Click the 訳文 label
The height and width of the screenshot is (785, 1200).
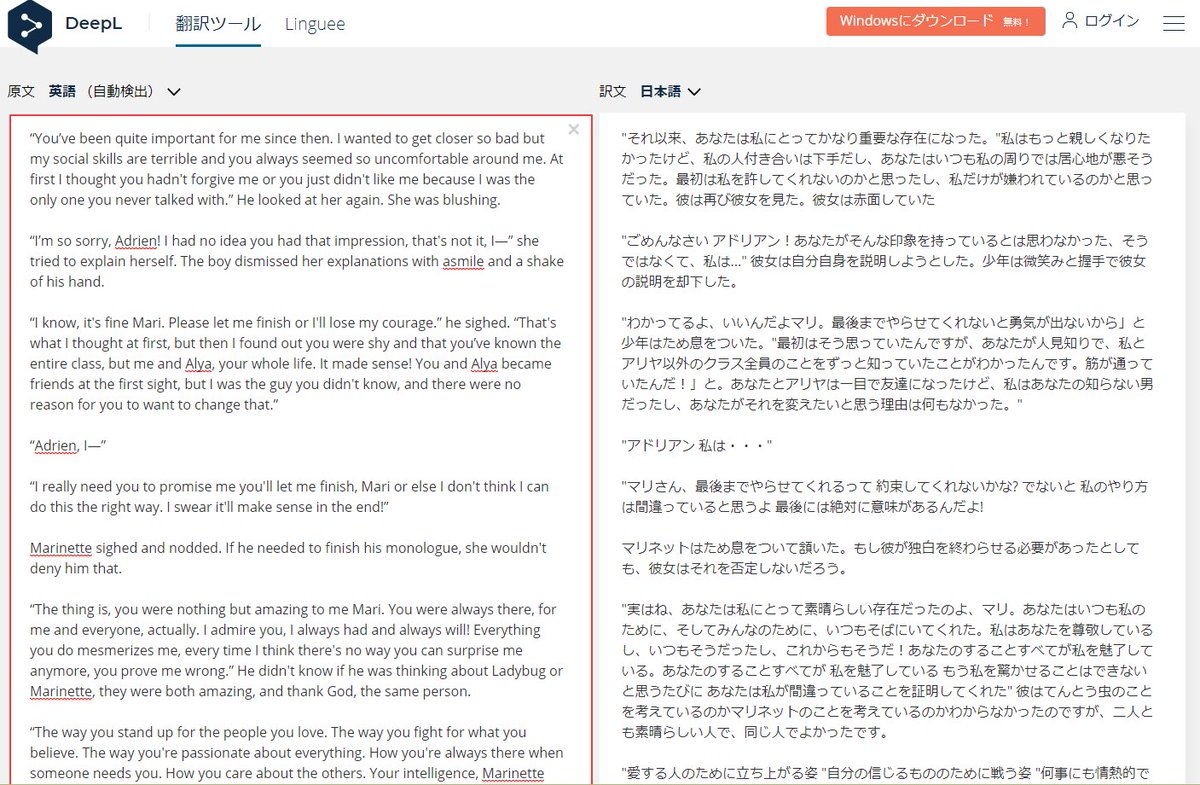coord(613,91)
